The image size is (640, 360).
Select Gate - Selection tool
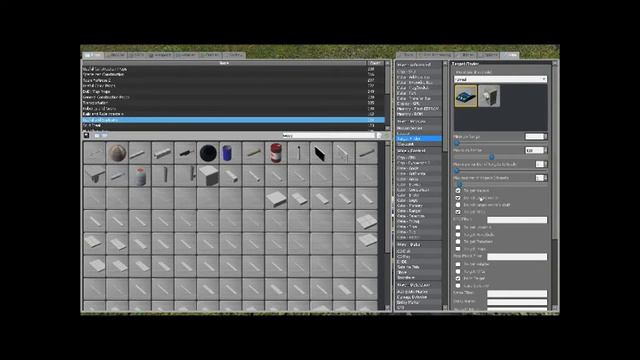click(419, 216)
